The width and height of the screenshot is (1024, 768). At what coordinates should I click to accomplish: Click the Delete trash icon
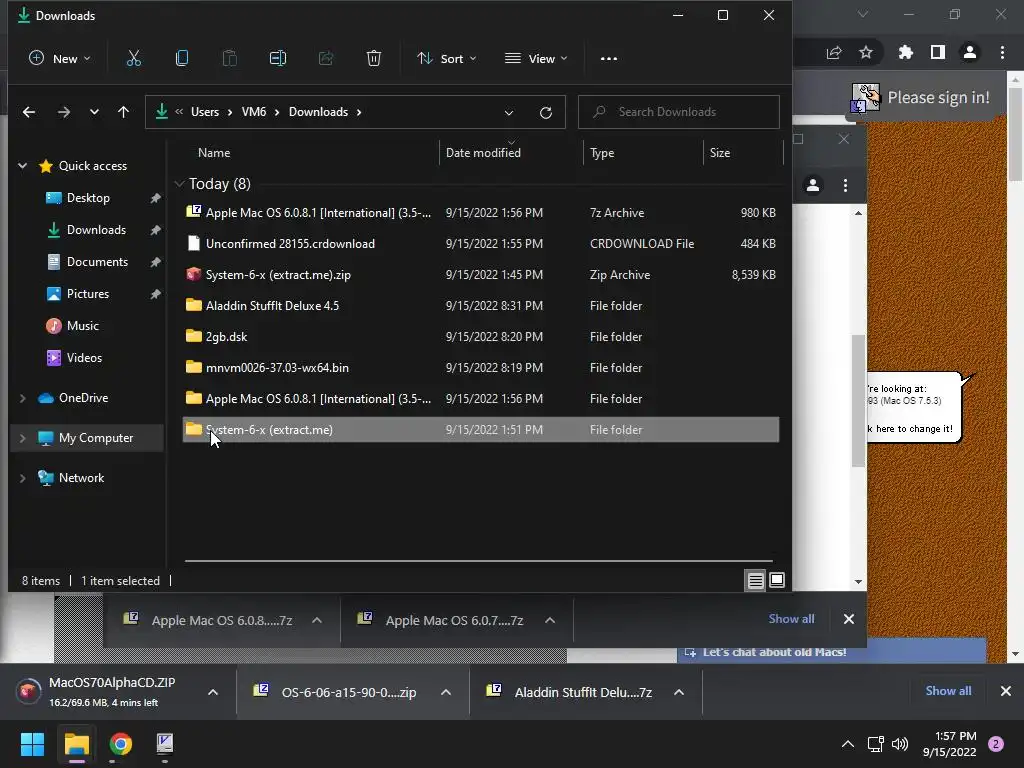[374, 58]
